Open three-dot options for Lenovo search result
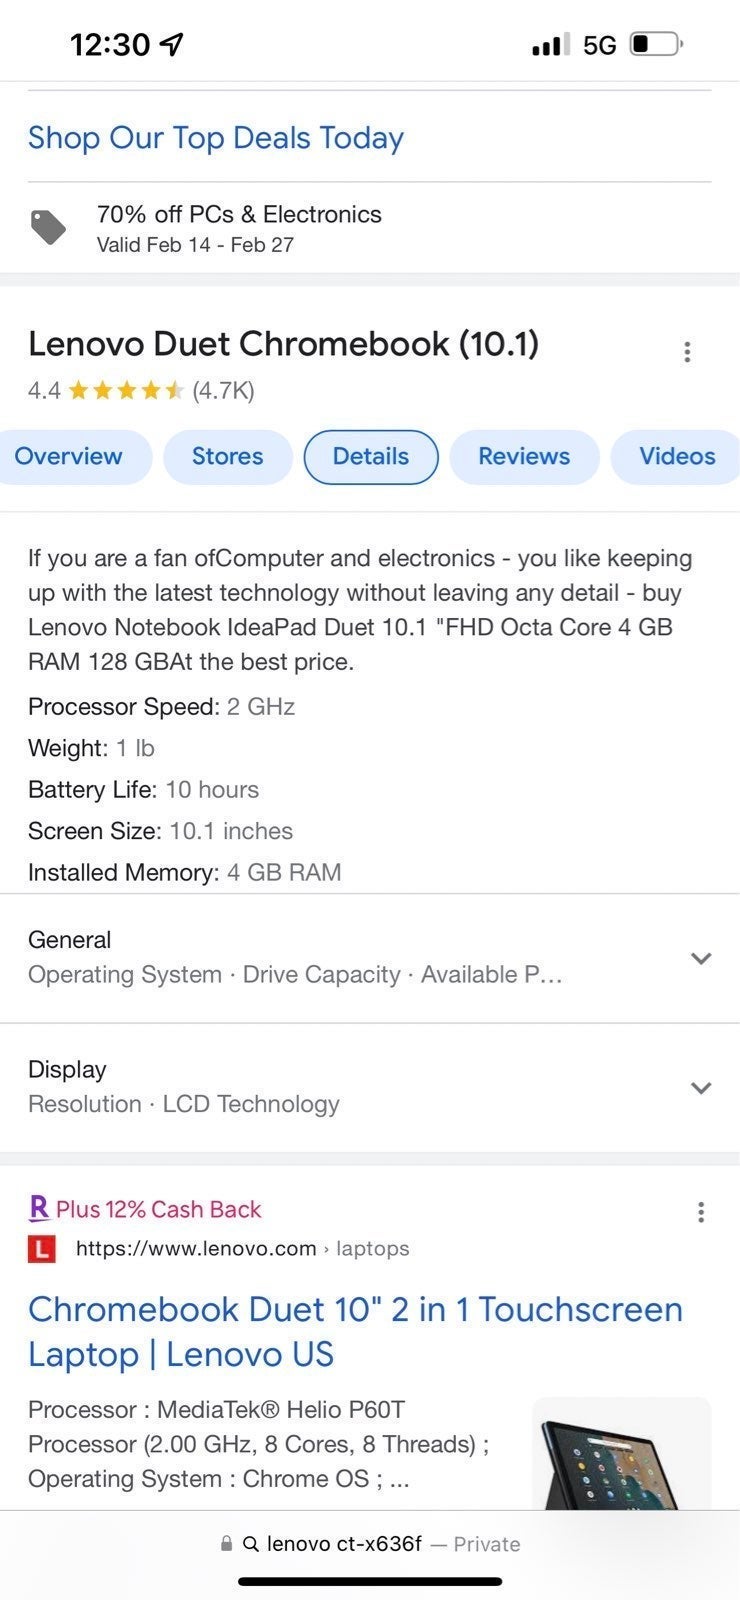Viewport: 740px width, 1600px height. point(701,1212)
